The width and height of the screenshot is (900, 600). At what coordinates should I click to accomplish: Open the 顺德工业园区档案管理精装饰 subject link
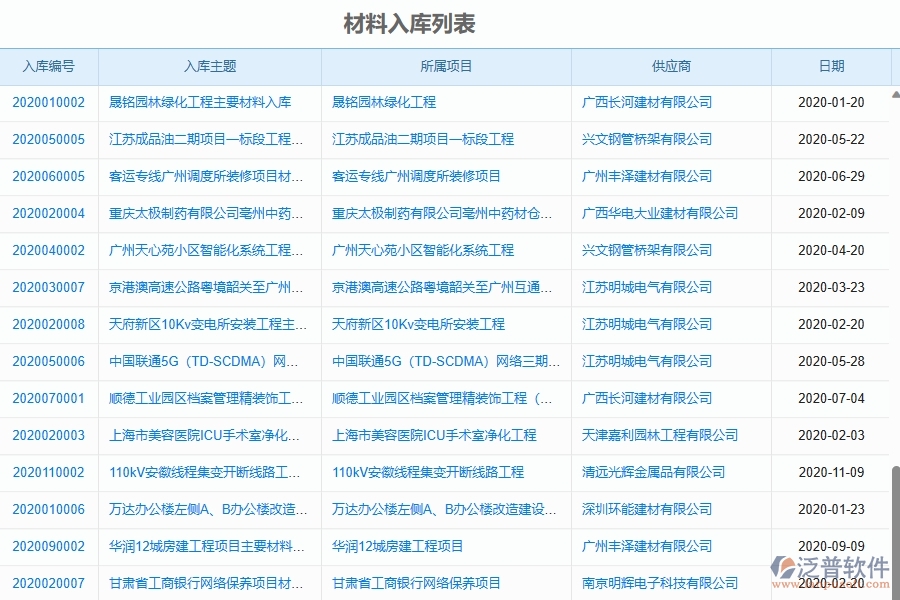[209, 398]
